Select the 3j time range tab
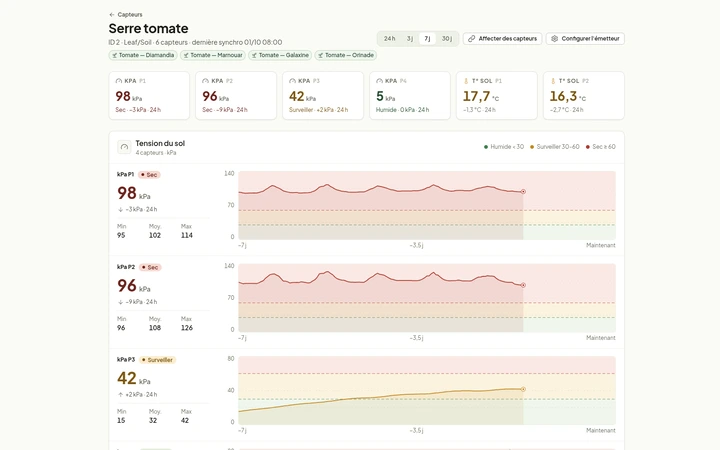This screenshot has height=450, width=720. tap(410, 39)
